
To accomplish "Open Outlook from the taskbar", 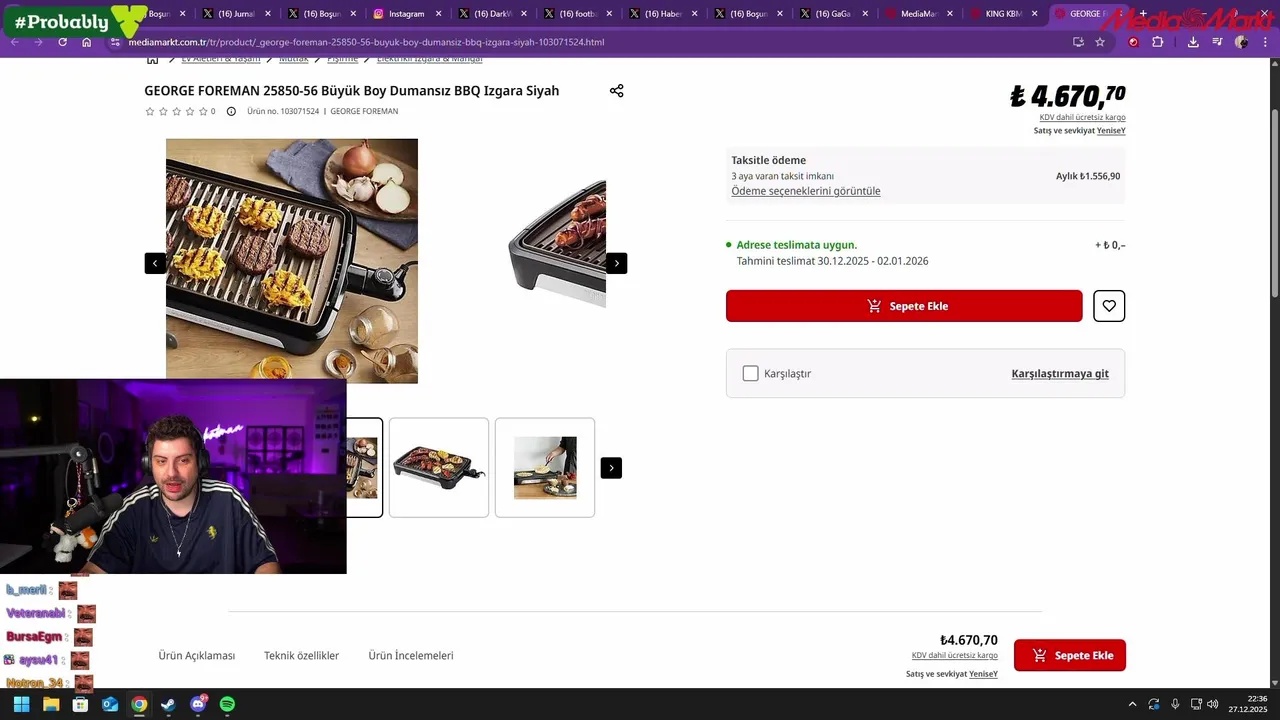I will pos(110,704).
